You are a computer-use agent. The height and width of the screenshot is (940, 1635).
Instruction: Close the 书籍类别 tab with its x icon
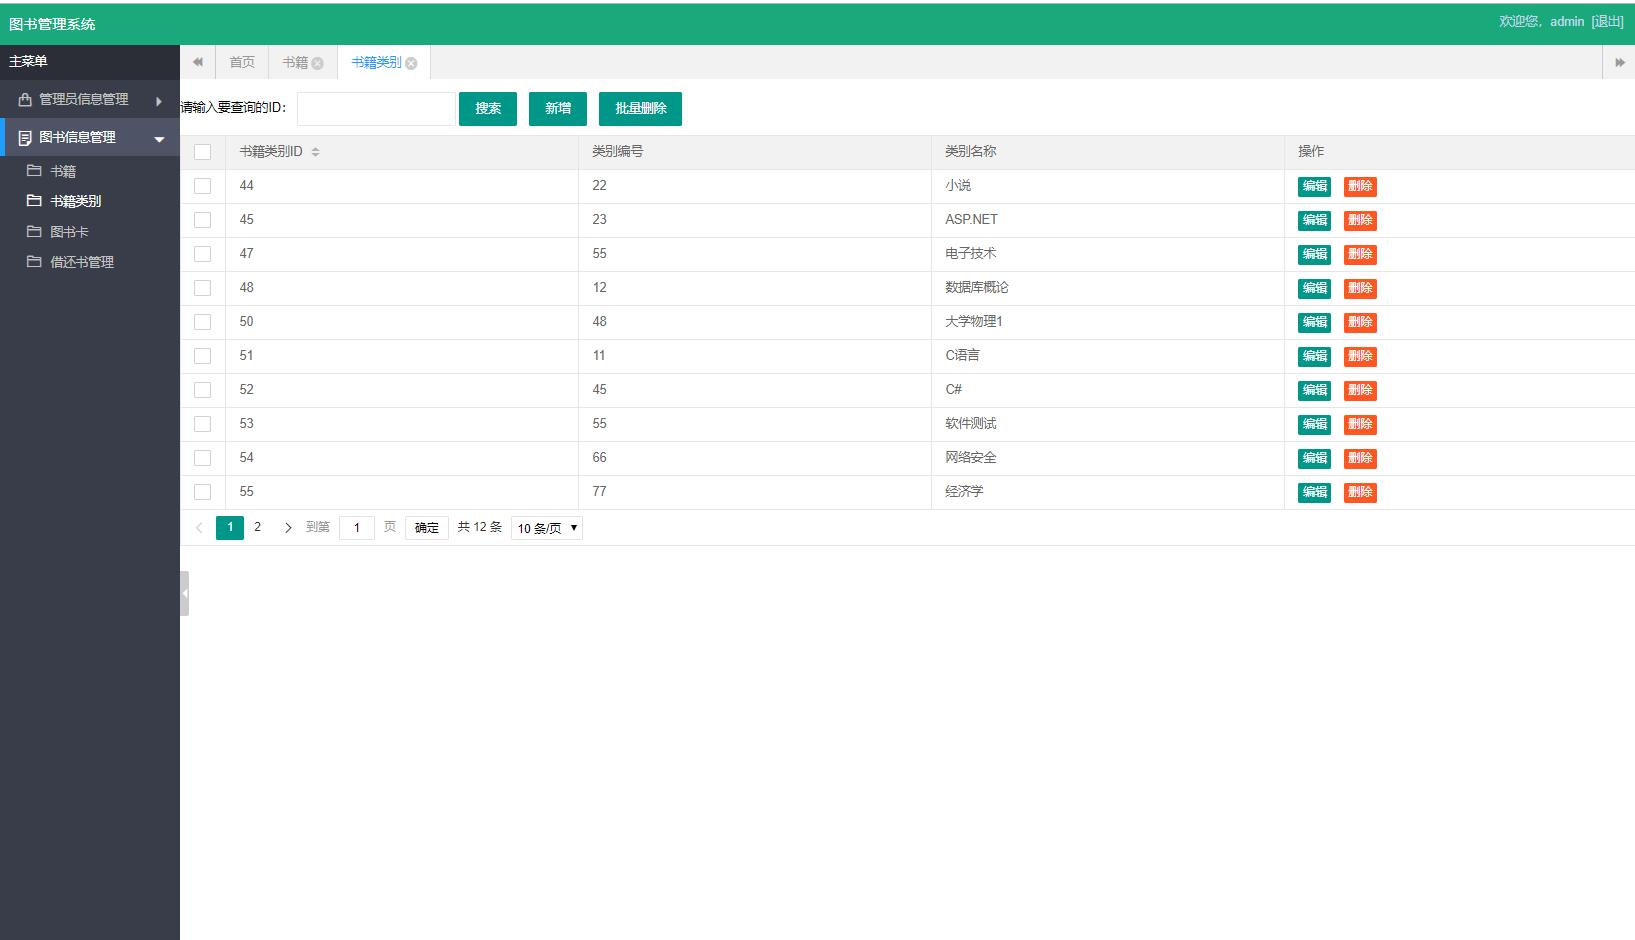(411, 63)
